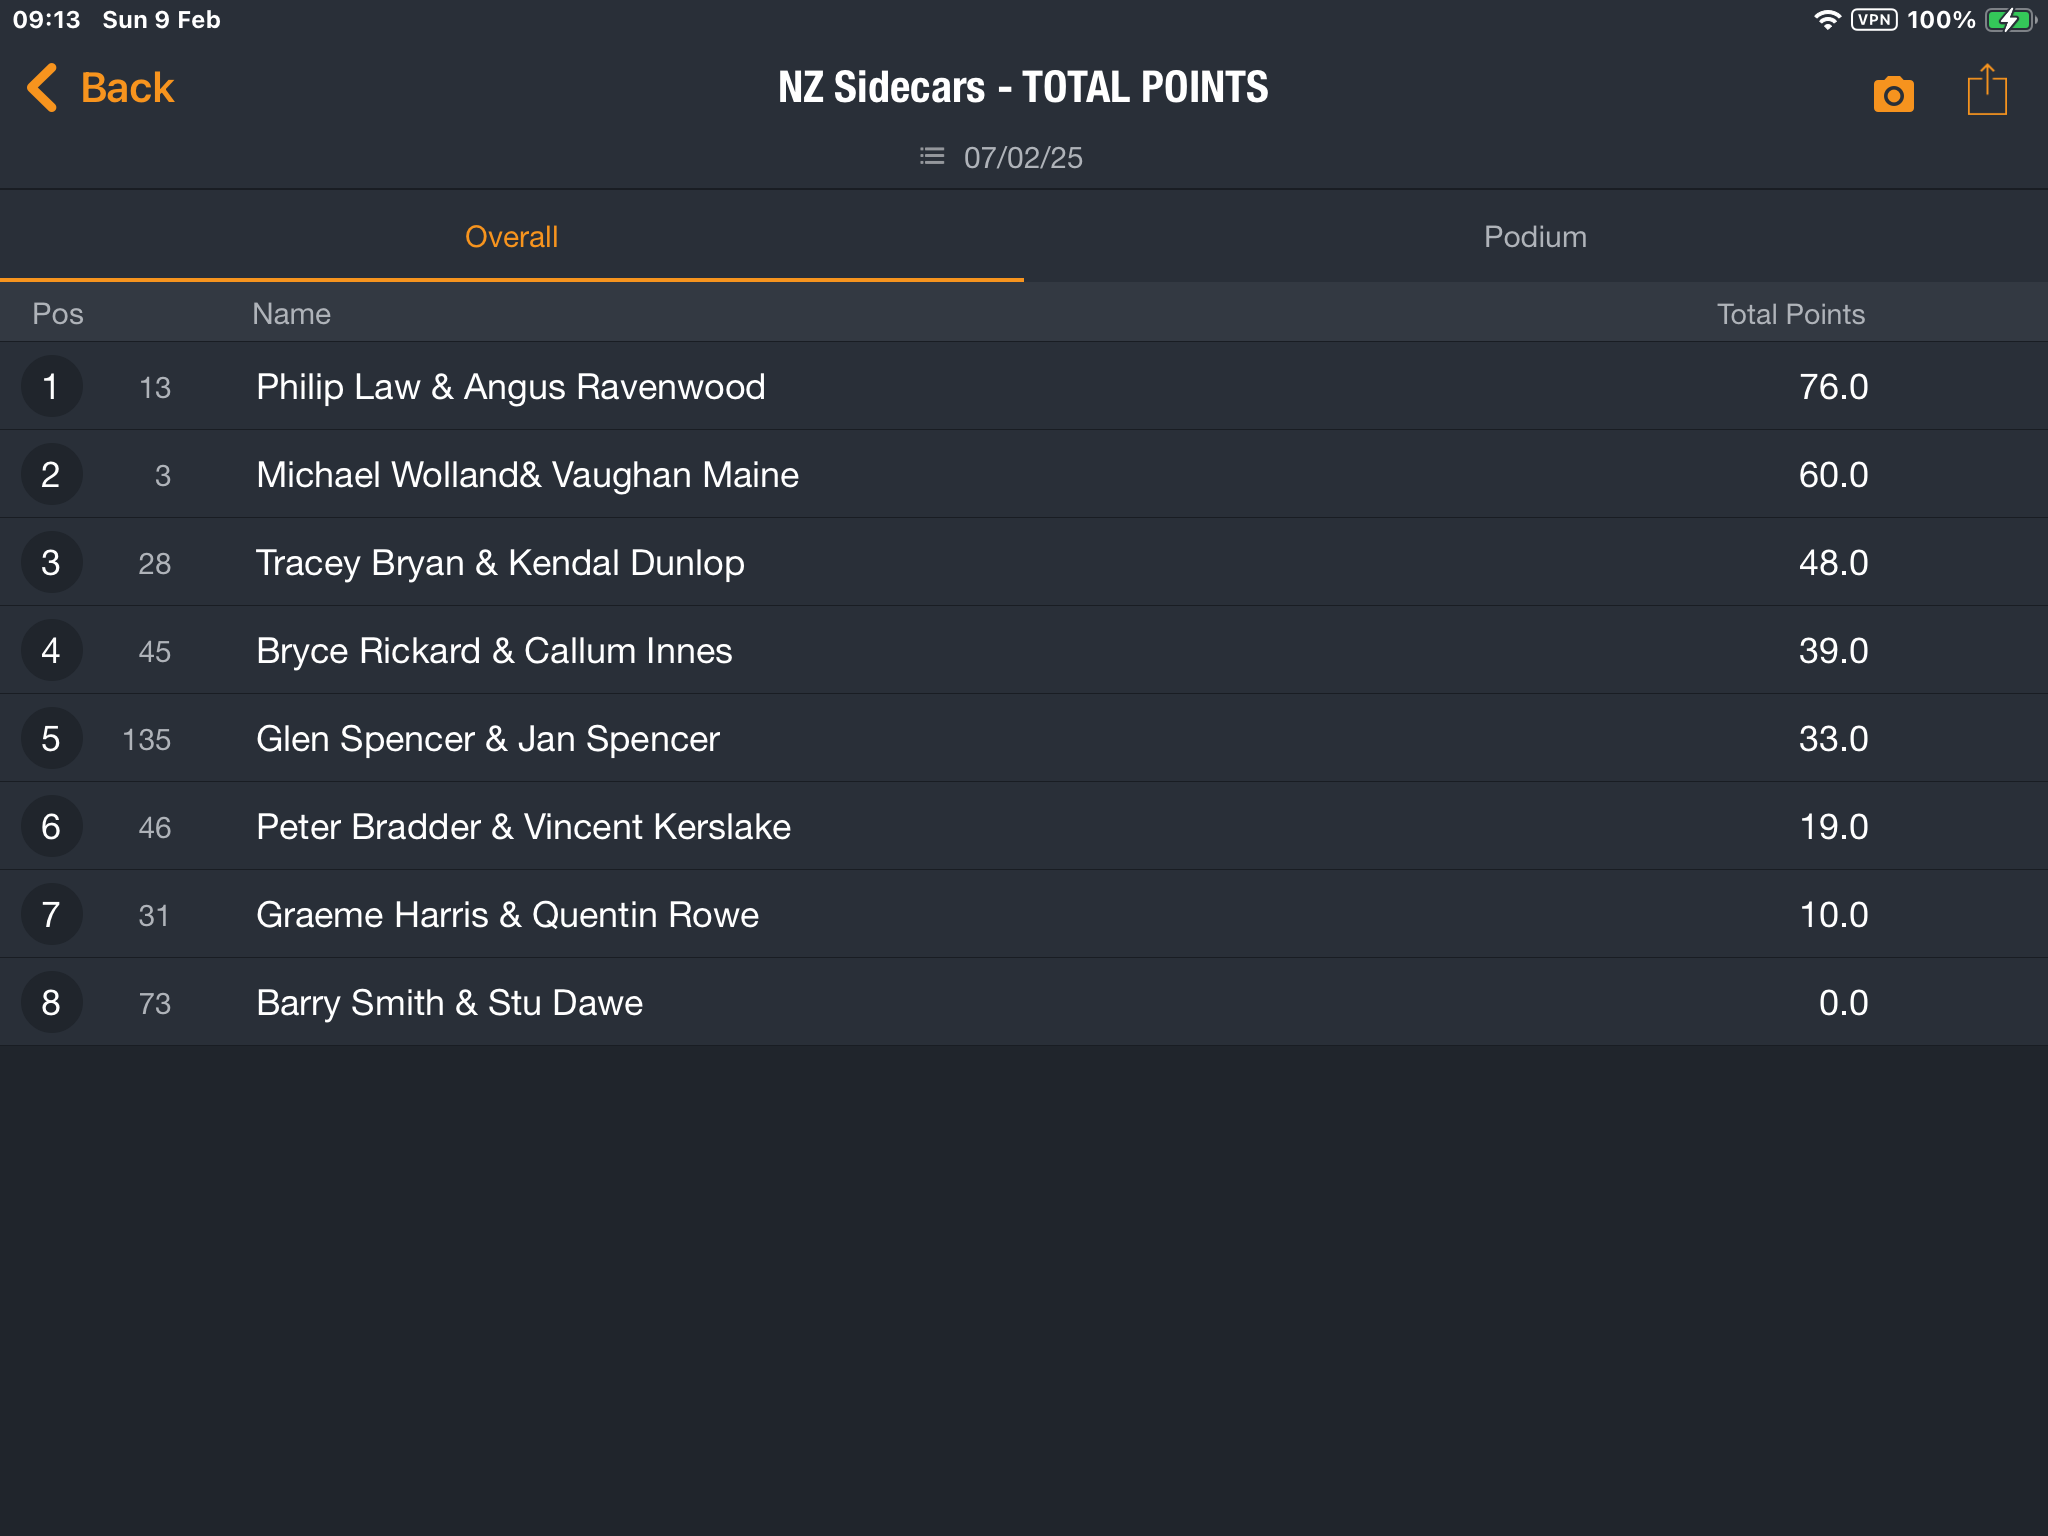
Task: Select Barry Smith & Stu Dawe entry
Action: 1024,1003
